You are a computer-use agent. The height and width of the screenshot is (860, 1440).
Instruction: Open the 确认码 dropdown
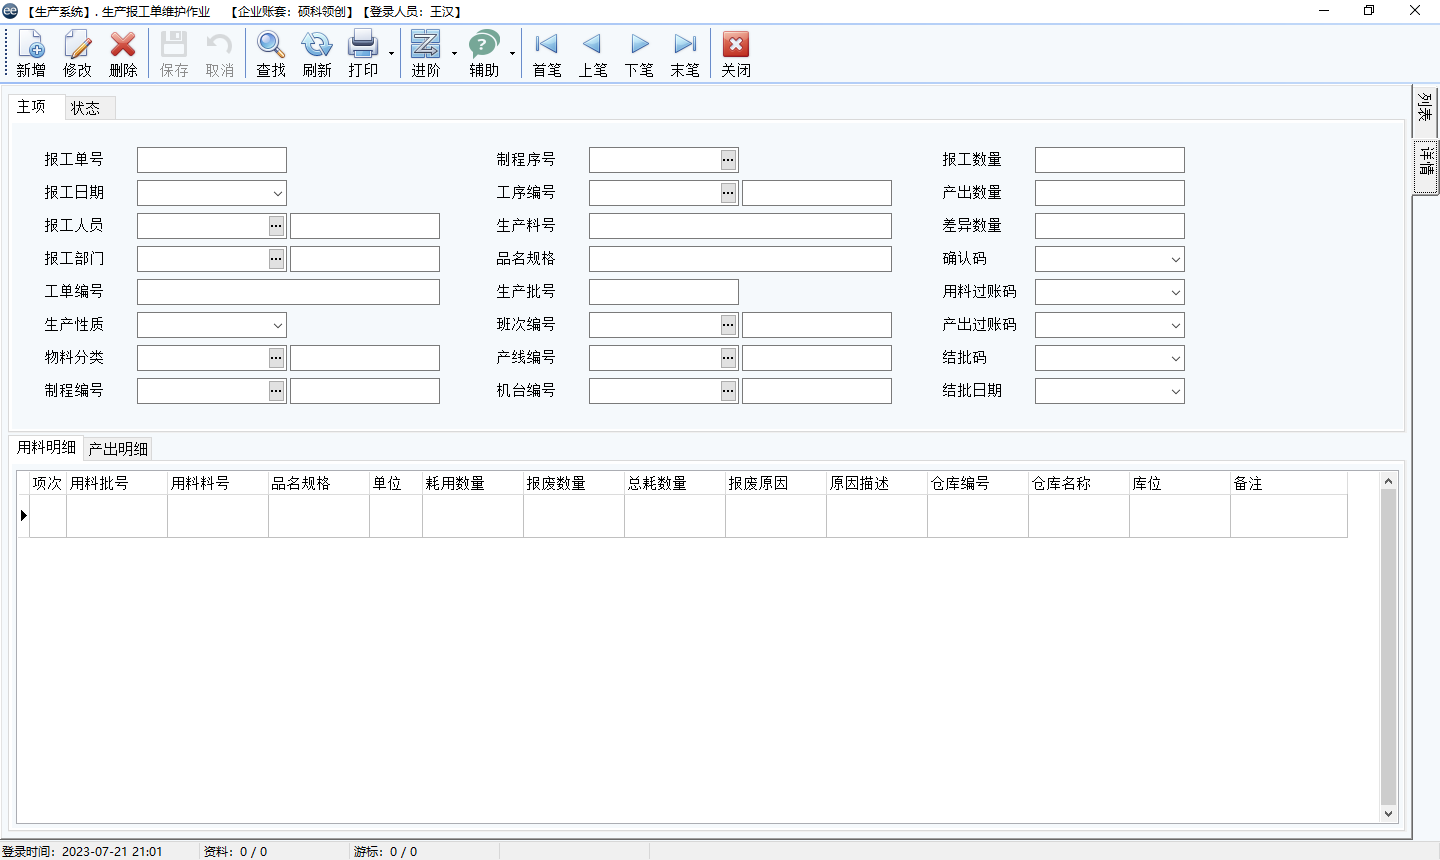pos(1175,259)
